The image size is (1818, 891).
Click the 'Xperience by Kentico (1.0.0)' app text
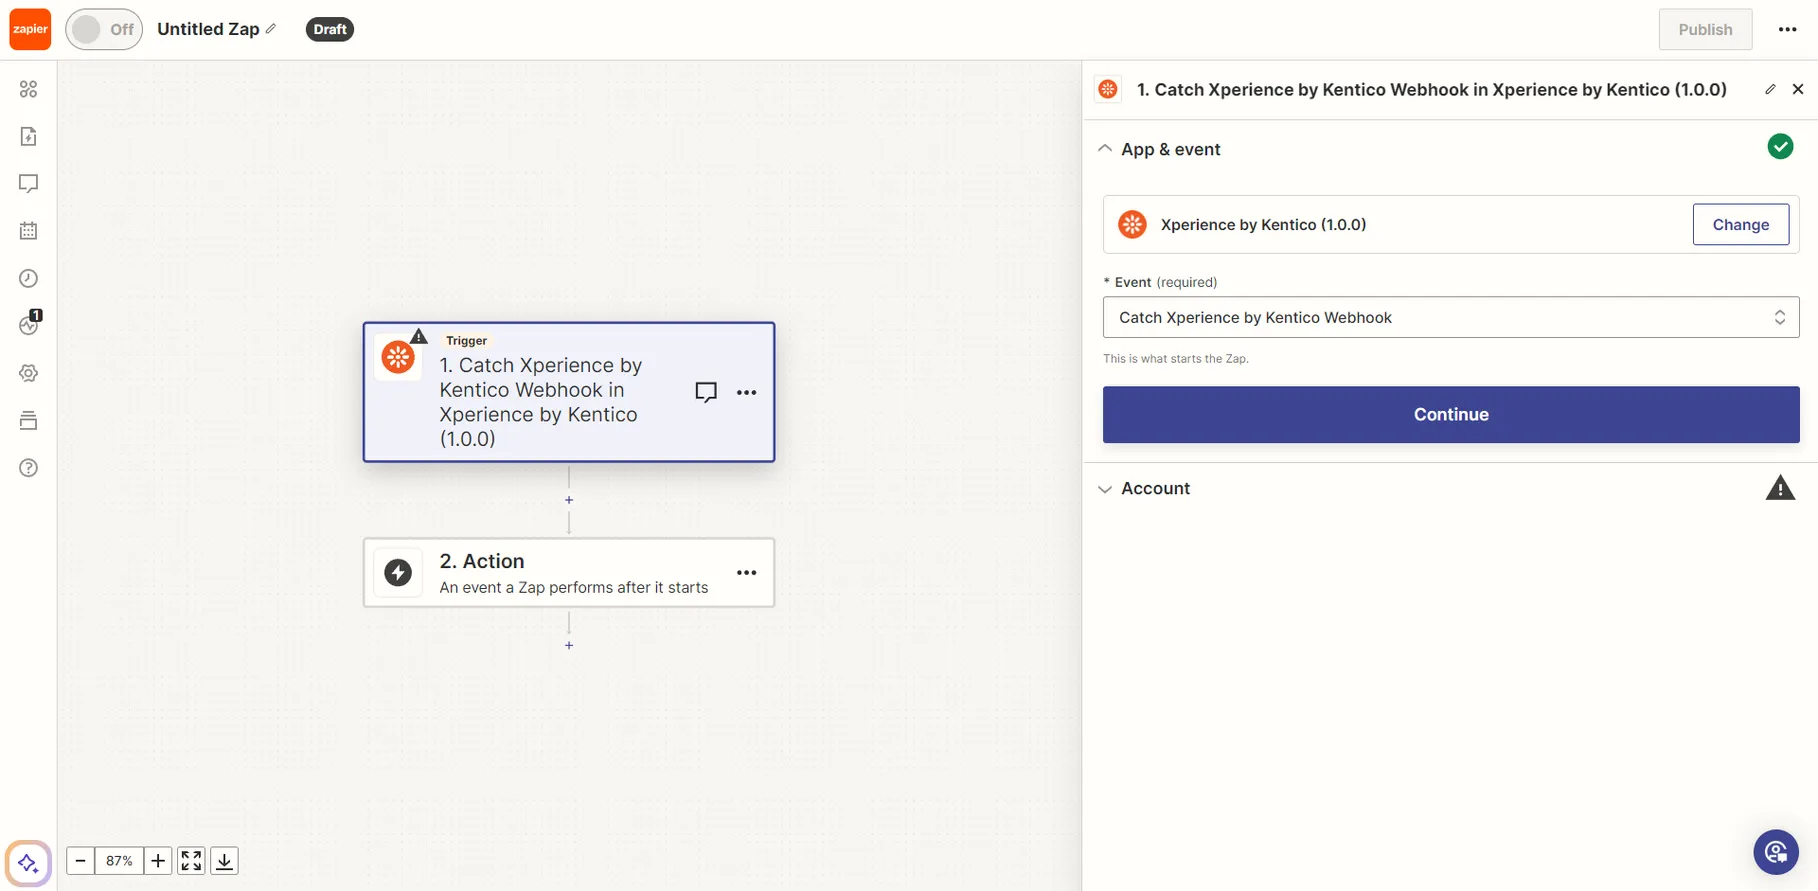[x=1263, y=225]
